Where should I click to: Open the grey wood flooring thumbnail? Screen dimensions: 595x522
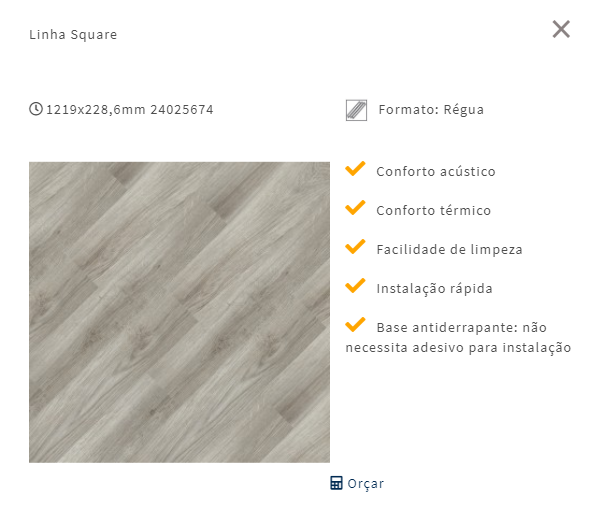click(179, 312)
